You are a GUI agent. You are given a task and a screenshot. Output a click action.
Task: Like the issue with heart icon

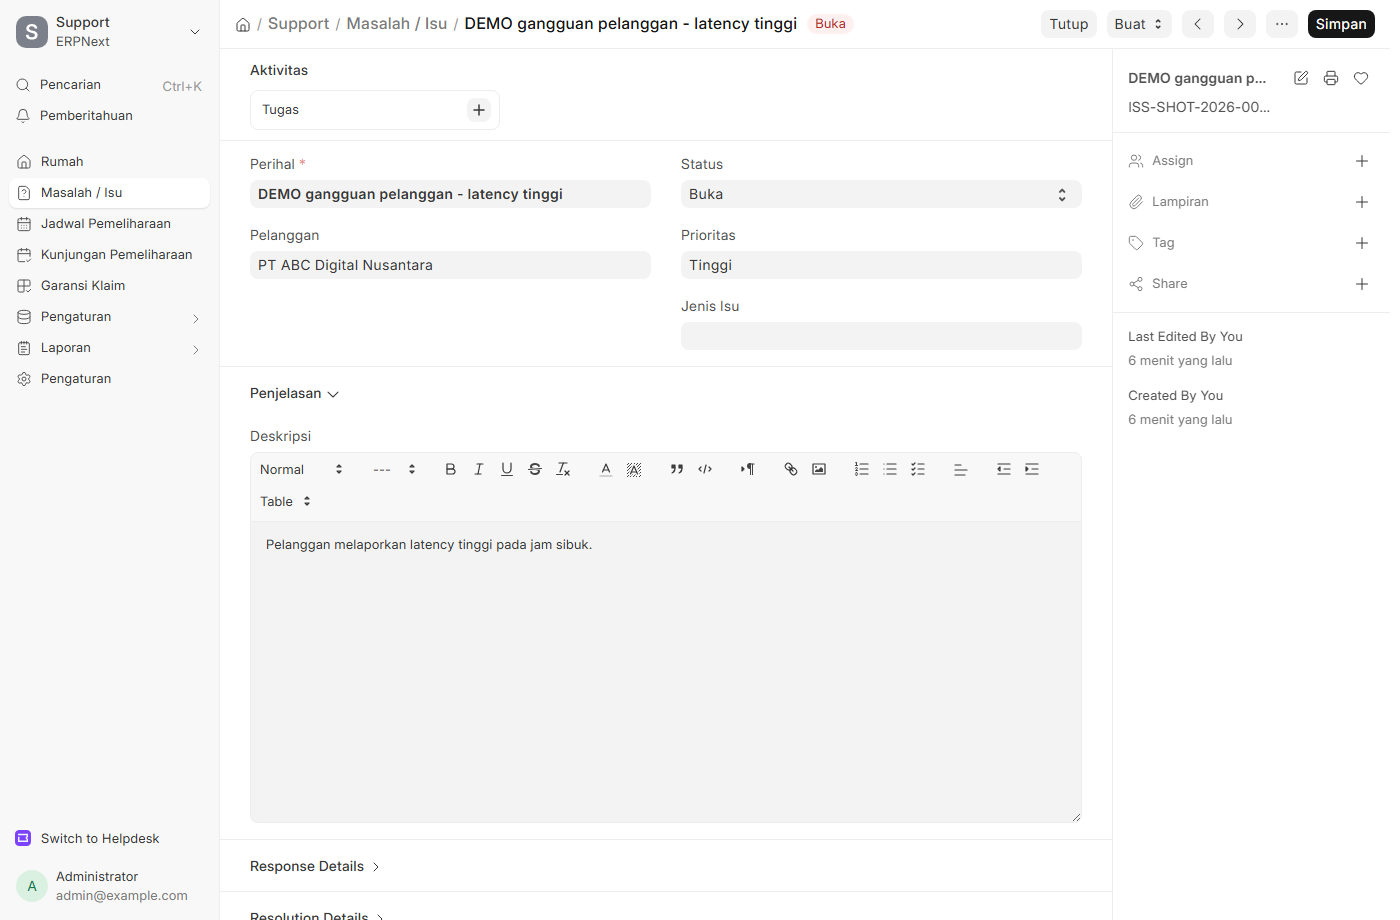click(x=1361, y=78)
